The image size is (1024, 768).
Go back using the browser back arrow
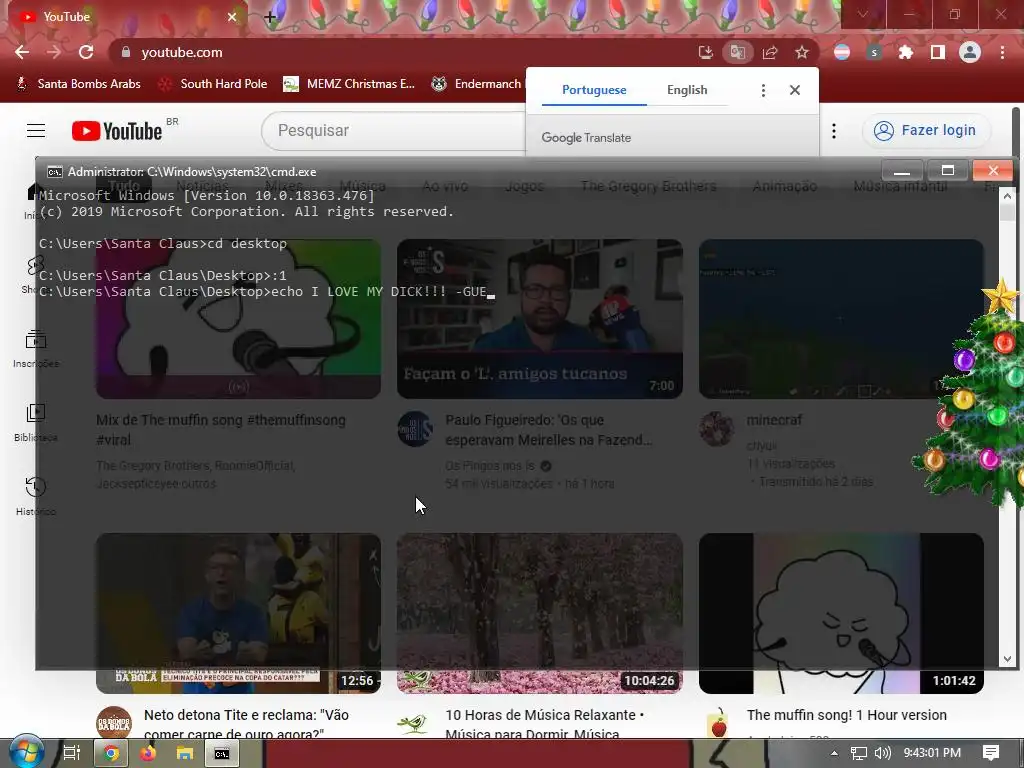[x=22, y=52]
